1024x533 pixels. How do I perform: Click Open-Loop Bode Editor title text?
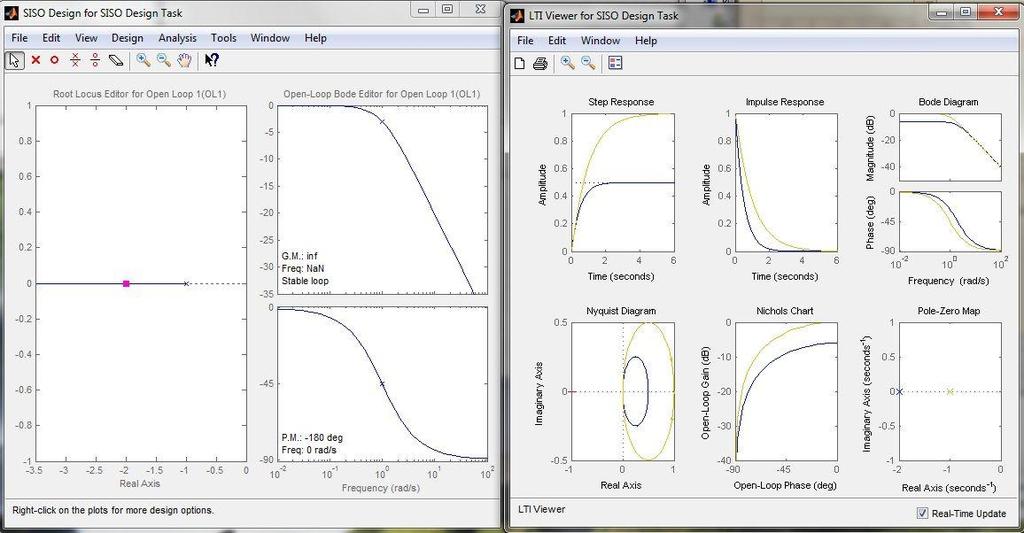click(381, 94)
